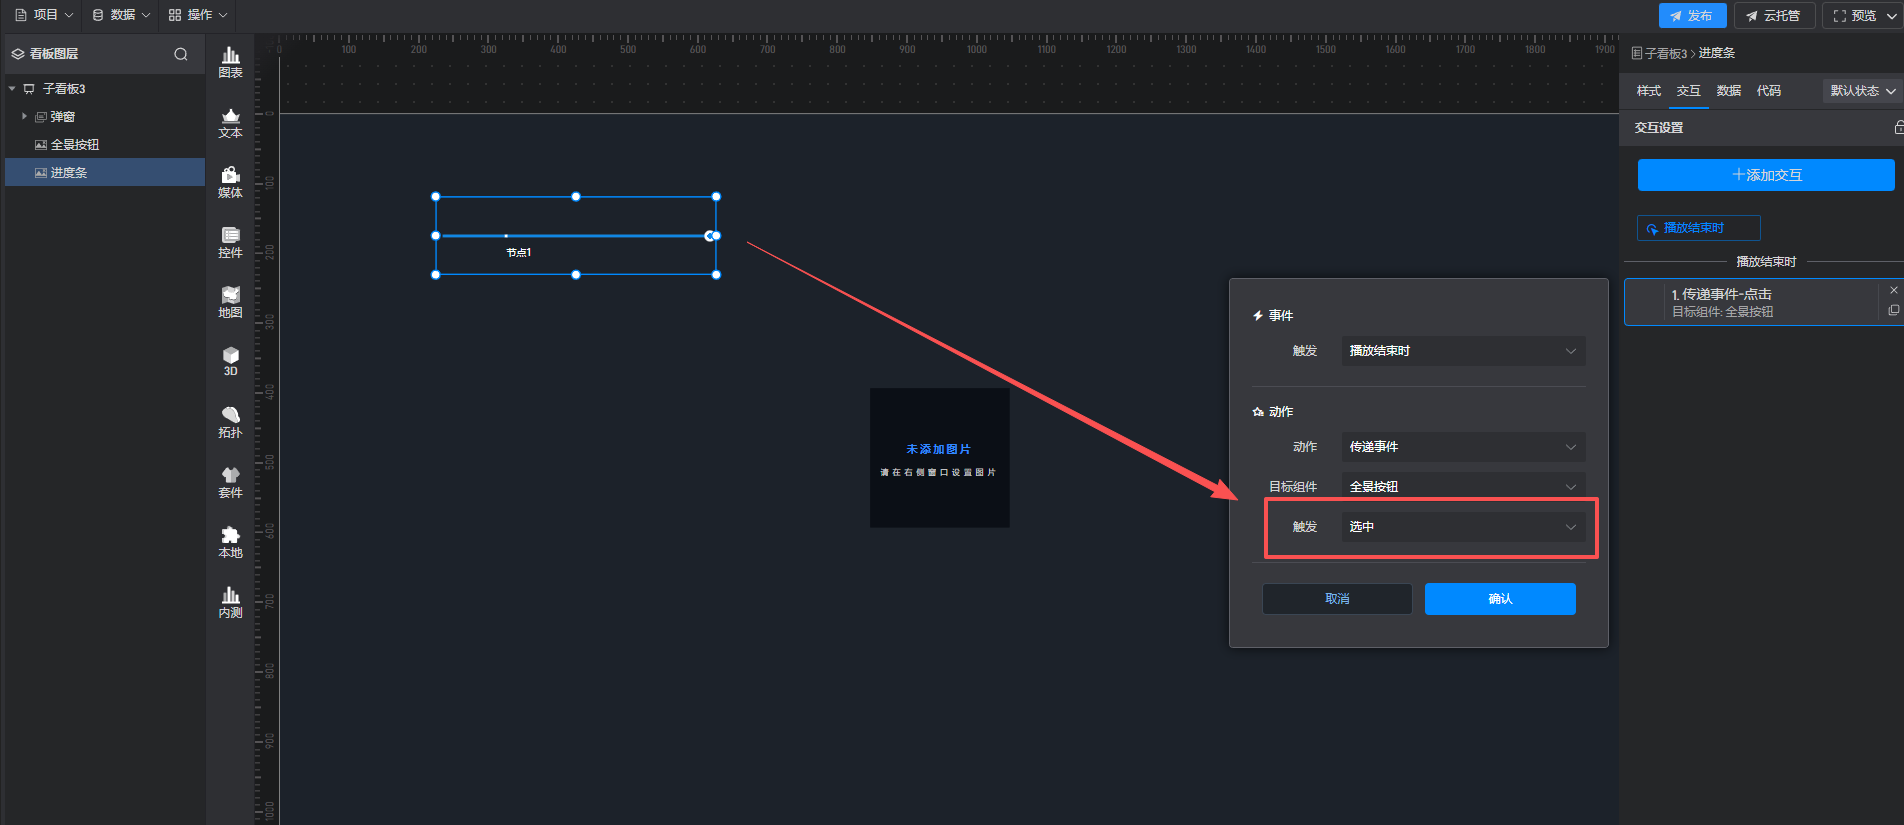Select the 文本 text component icon
The height and width of the screenshot is (825, 1904).
coord(230,123)
